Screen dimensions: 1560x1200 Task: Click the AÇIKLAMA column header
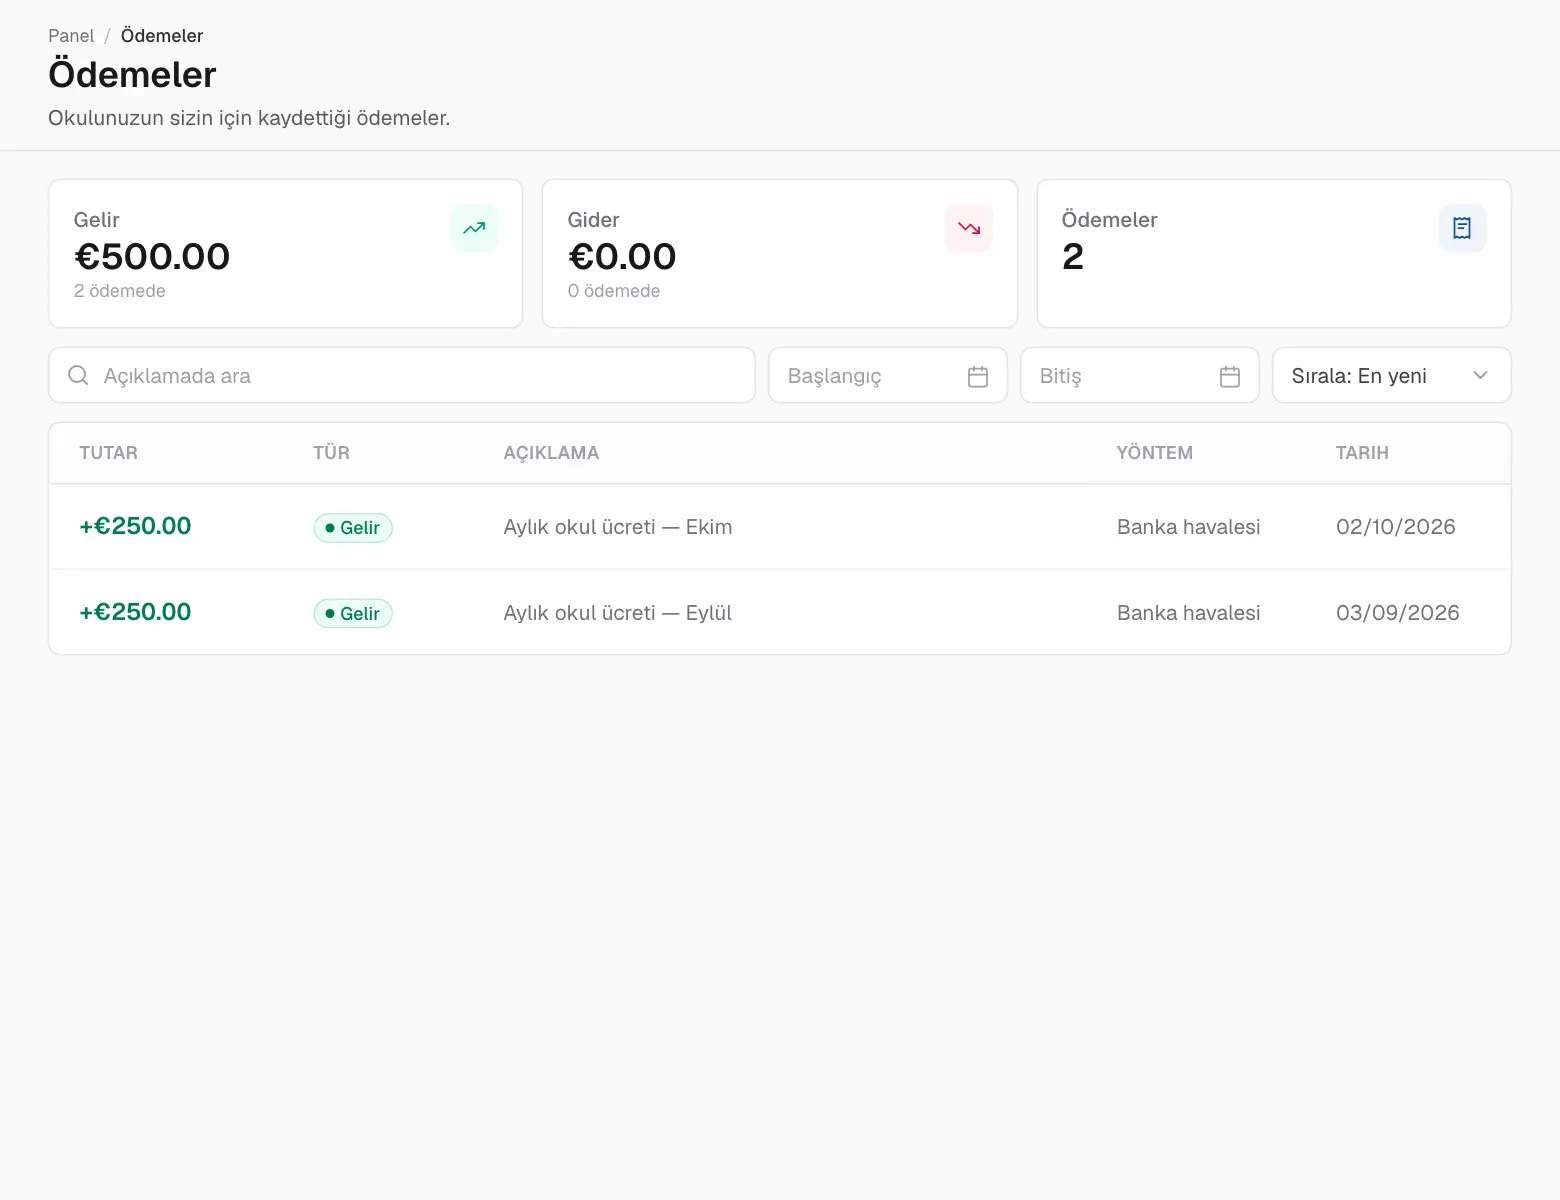click(551, 453)
